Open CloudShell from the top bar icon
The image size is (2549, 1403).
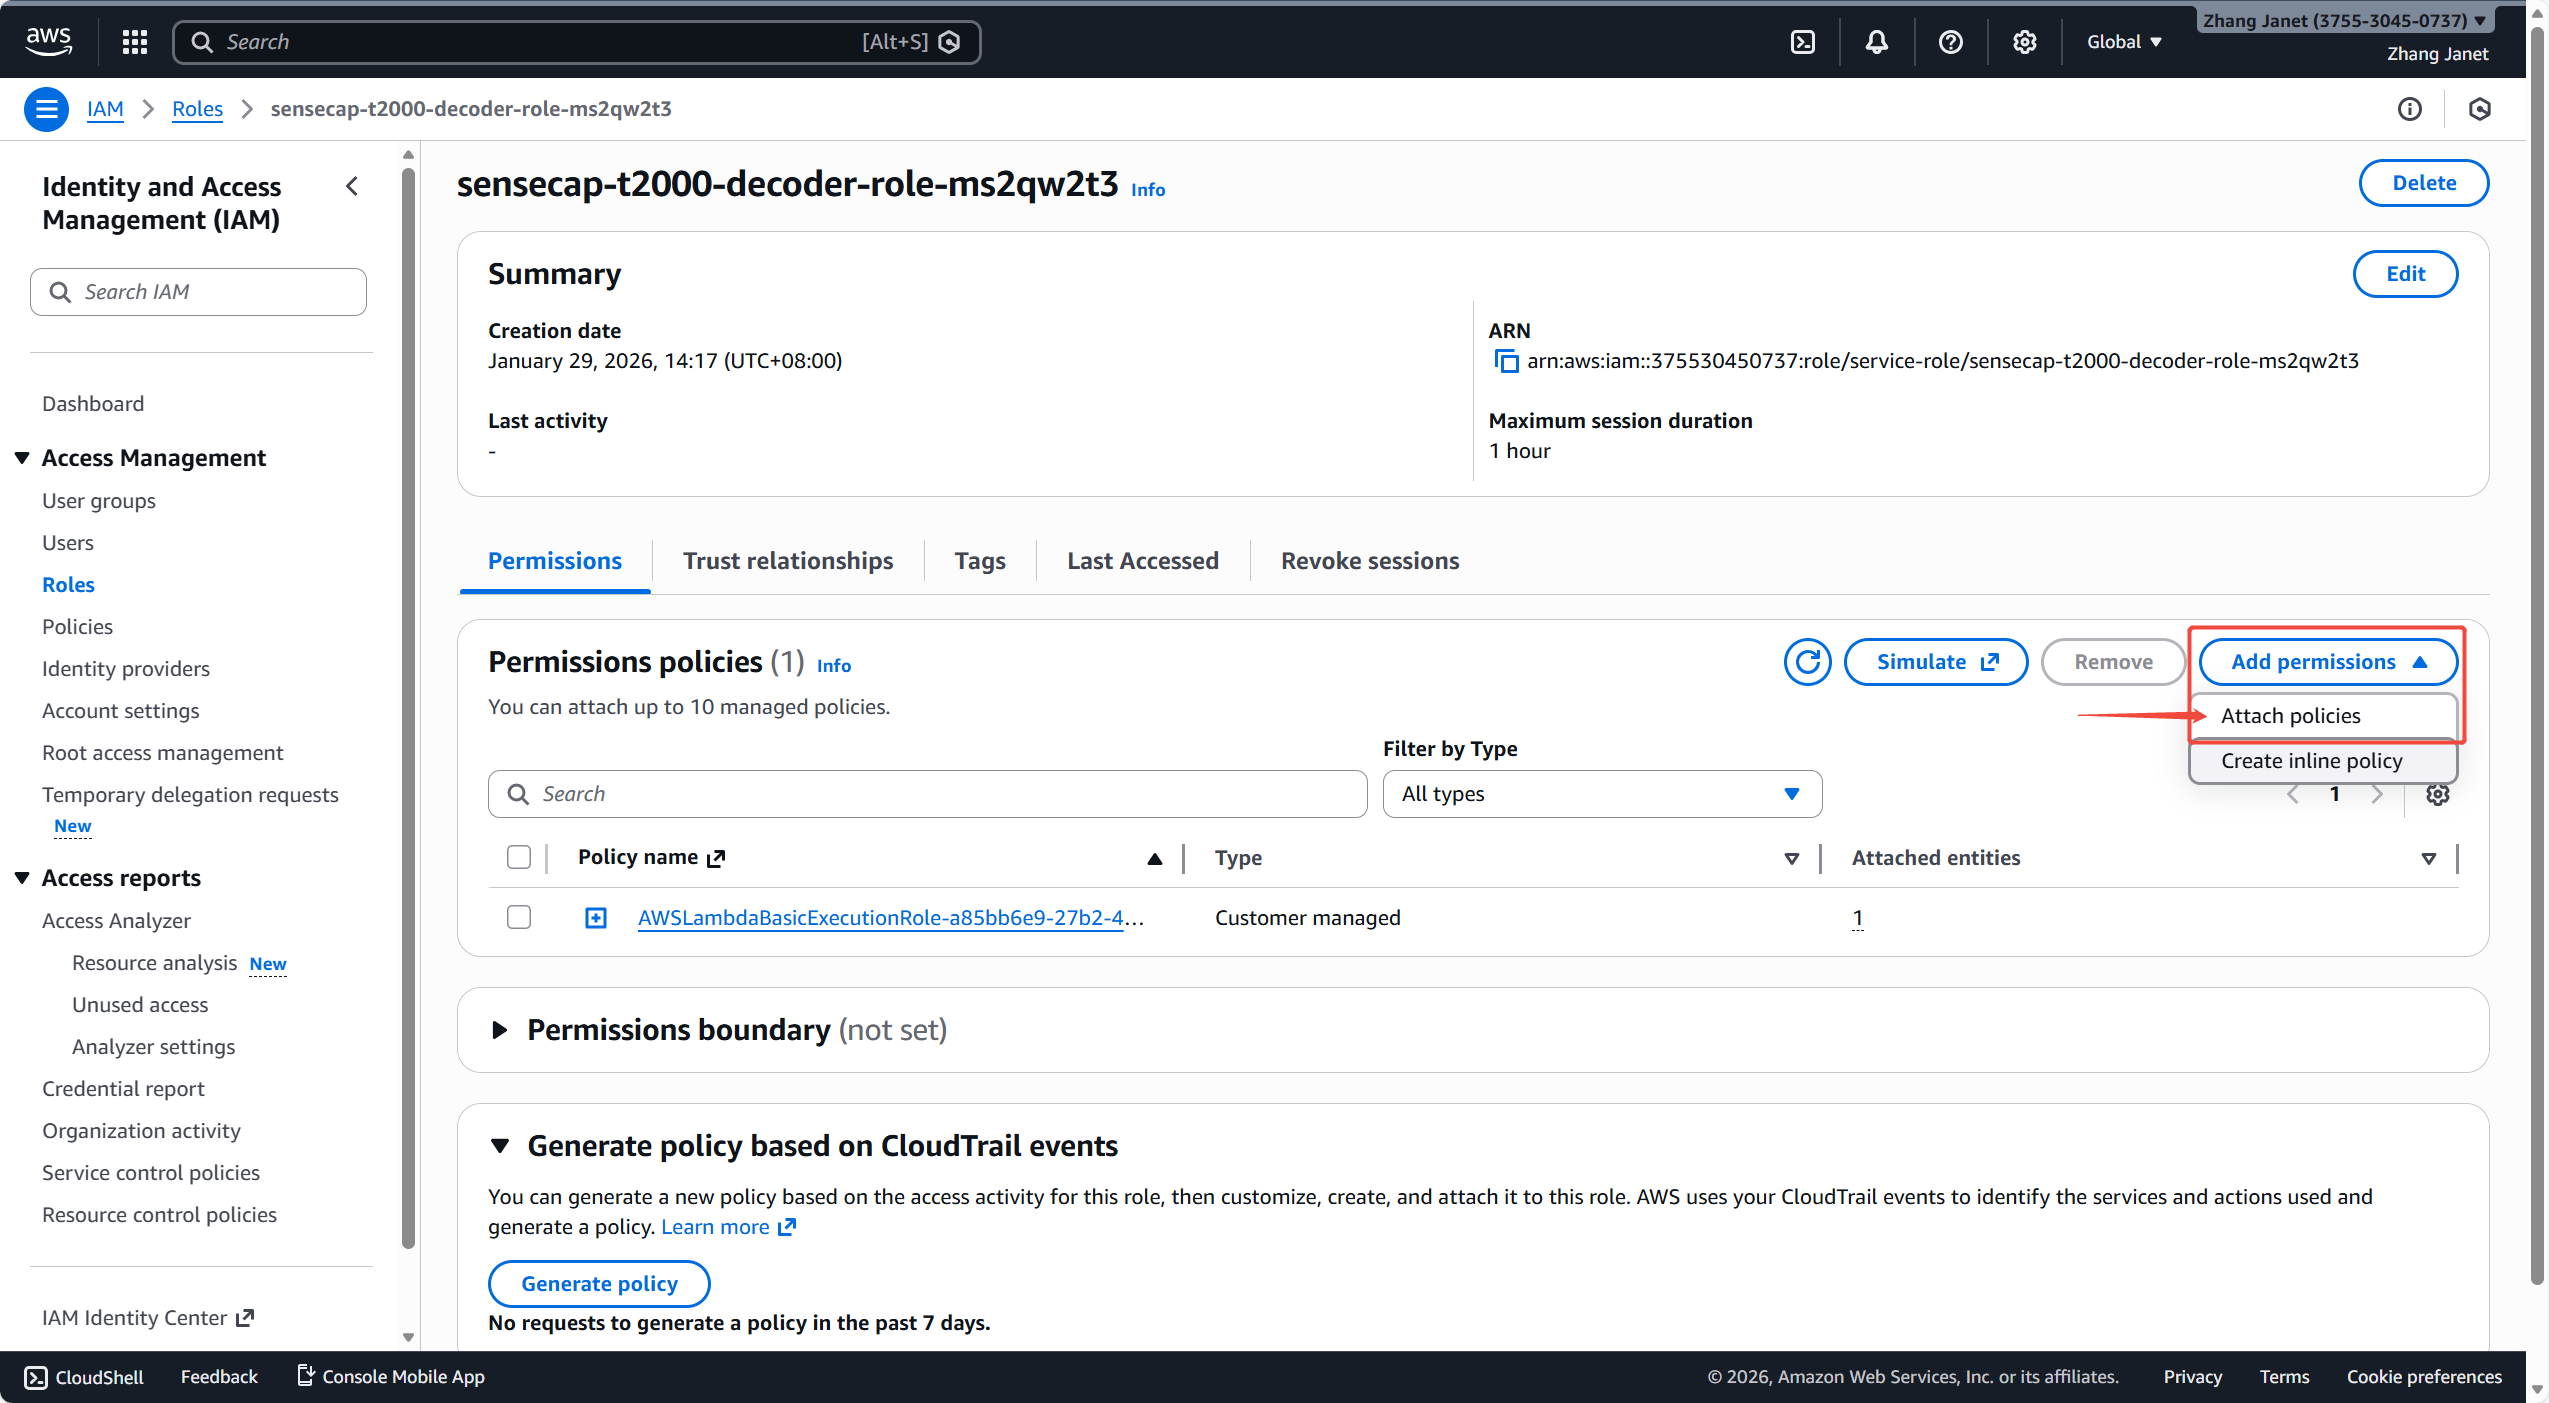pyautogui.click(x=1802, y=42)
